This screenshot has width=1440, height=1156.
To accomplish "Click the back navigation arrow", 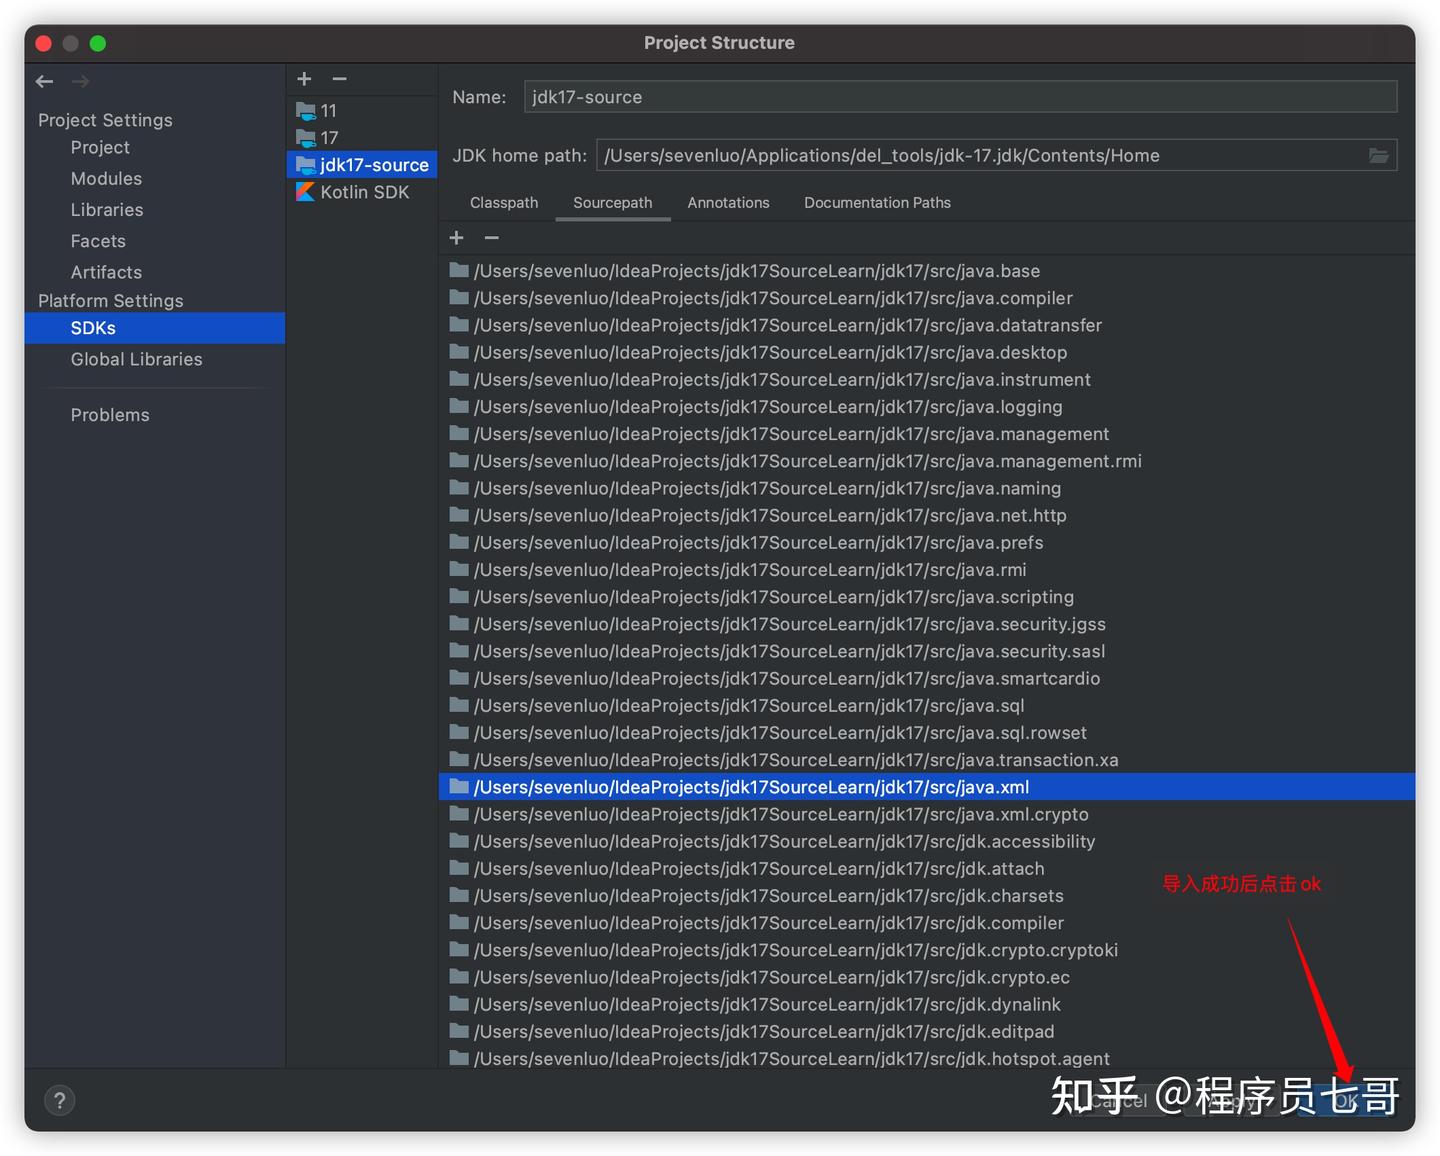I will coord(44,81).
